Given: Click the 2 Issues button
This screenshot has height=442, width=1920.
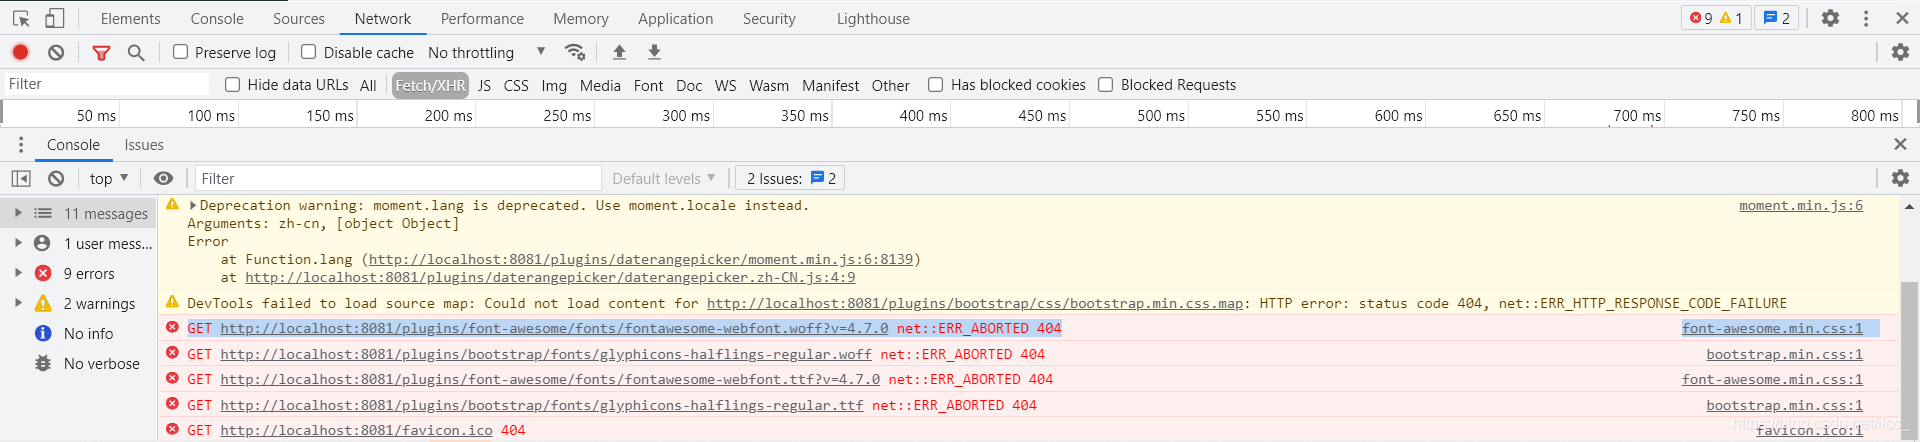Looking at the screenshot, I should pos(791,178).
